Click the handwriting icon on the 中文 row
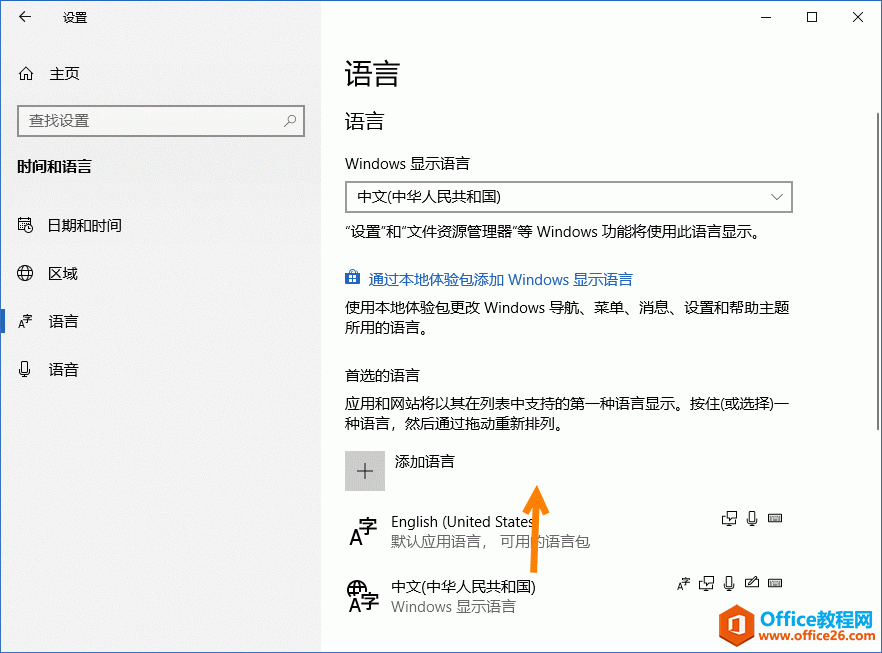 752,583
